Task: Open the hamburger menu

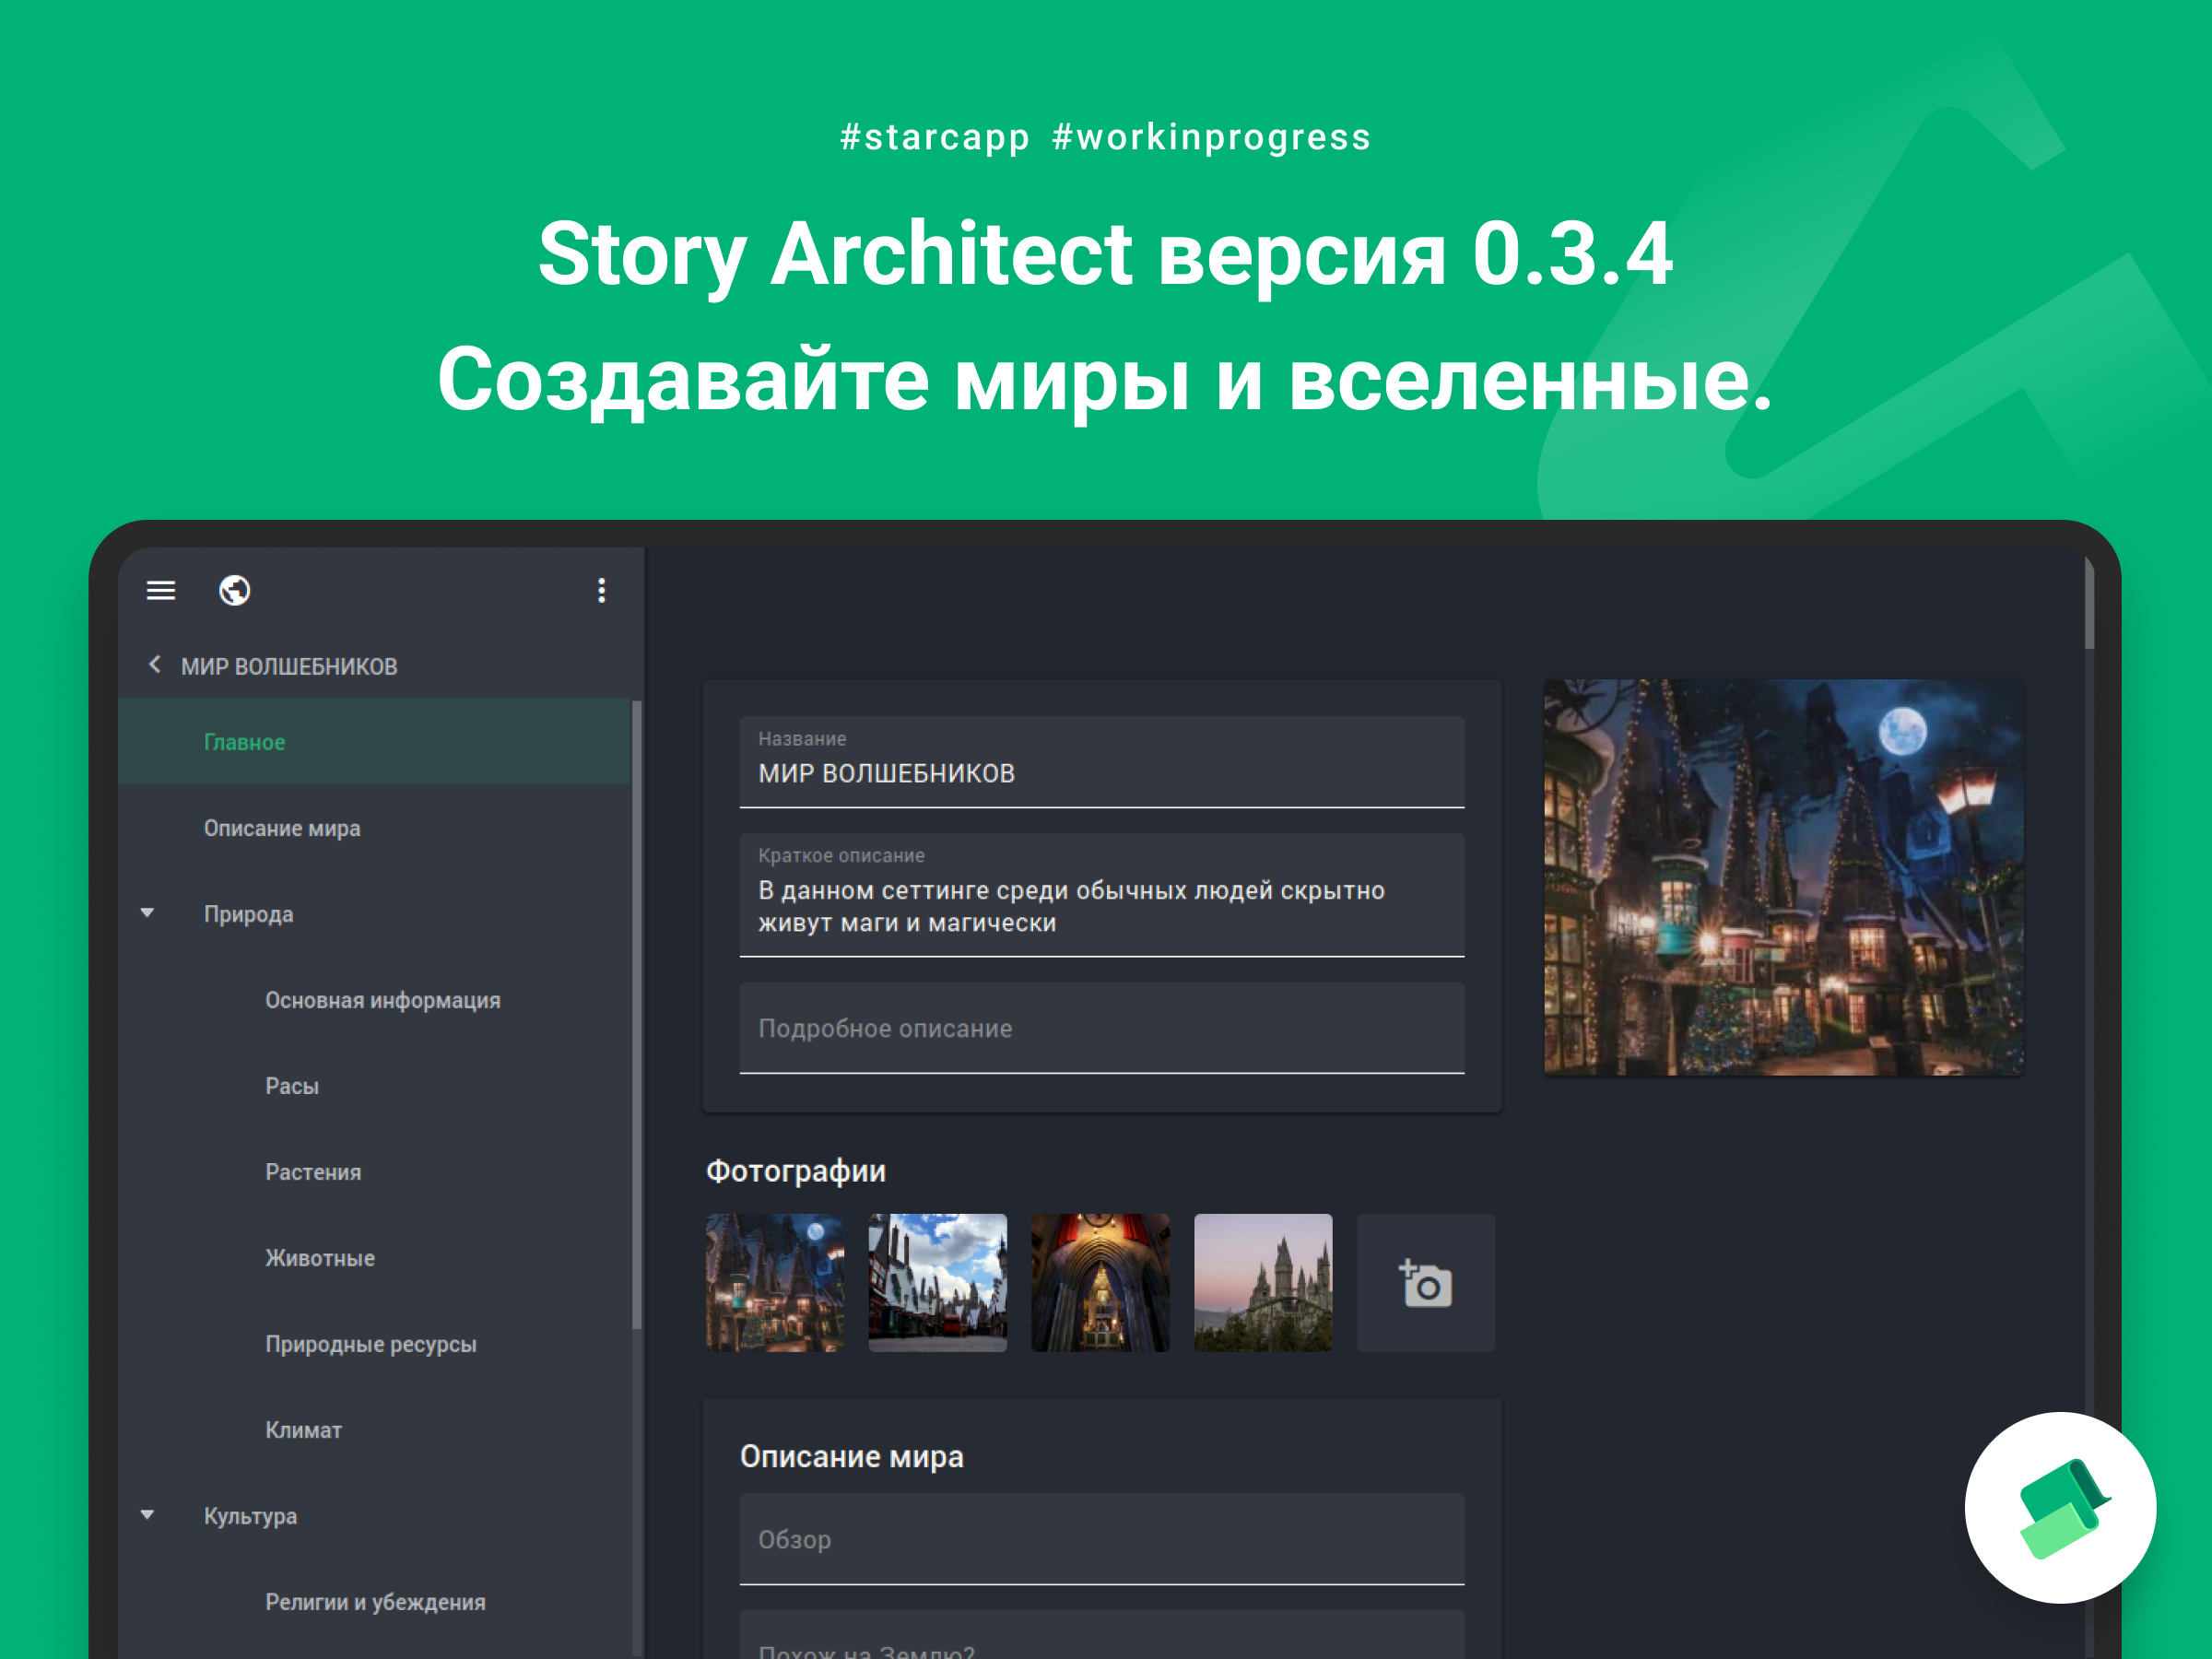Action: [161, 591]
